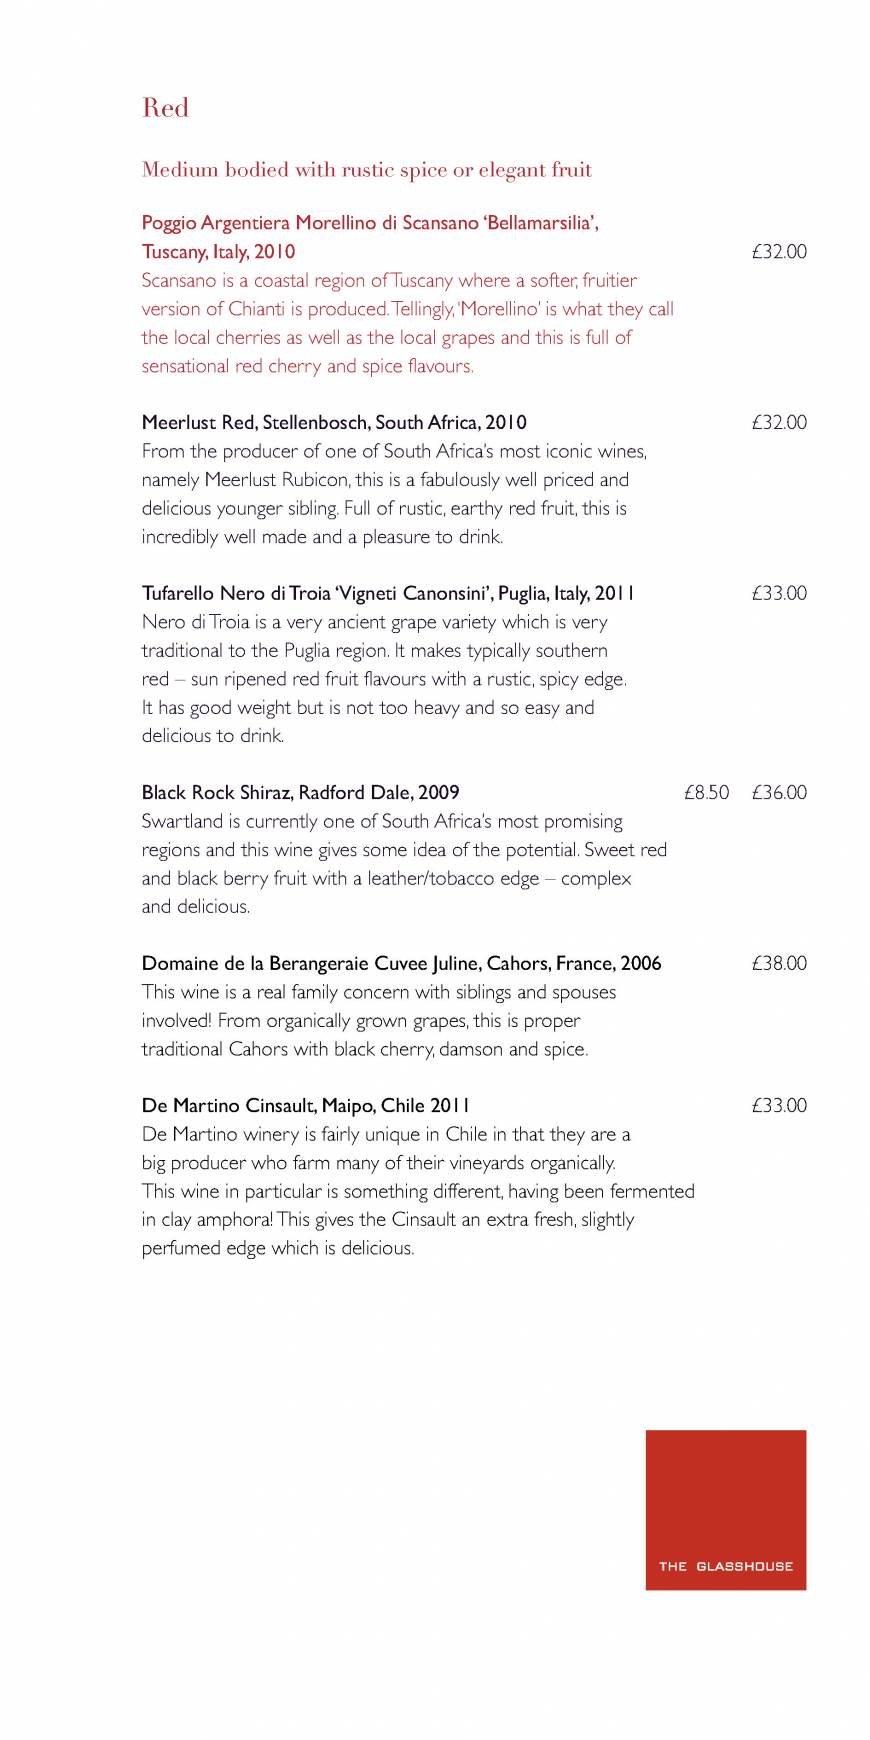This screenshot has width=870, height=1740.
Task: Select the Tufarello Nero di Troia title
Action: tap(388, 593)
